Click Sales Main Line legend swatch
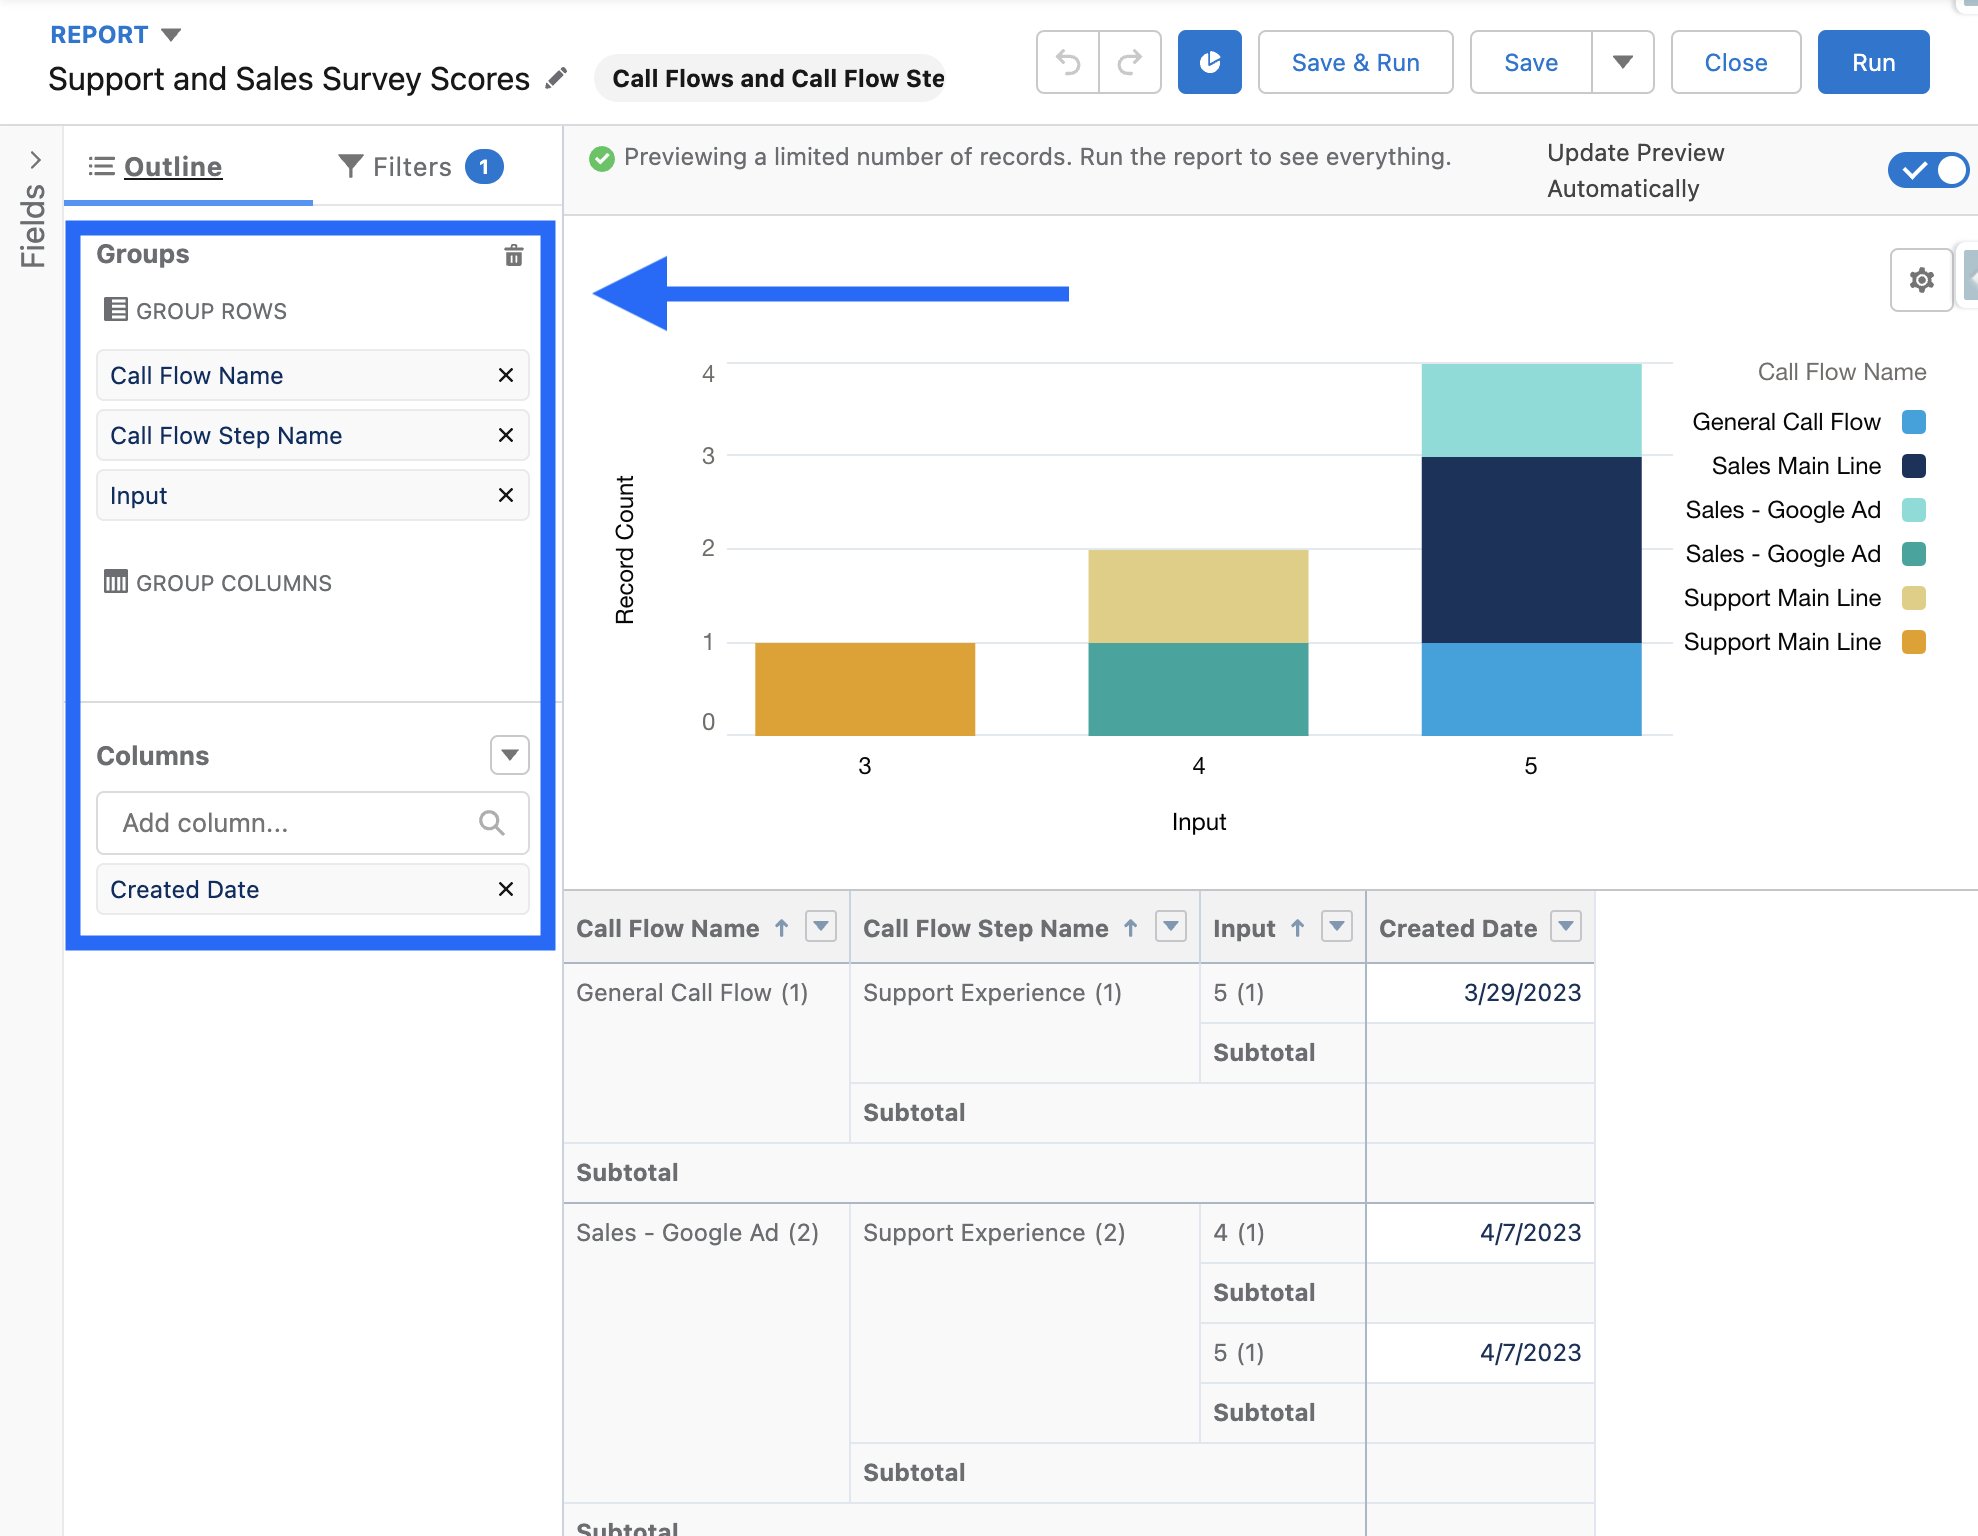 tap(1913, 466)
